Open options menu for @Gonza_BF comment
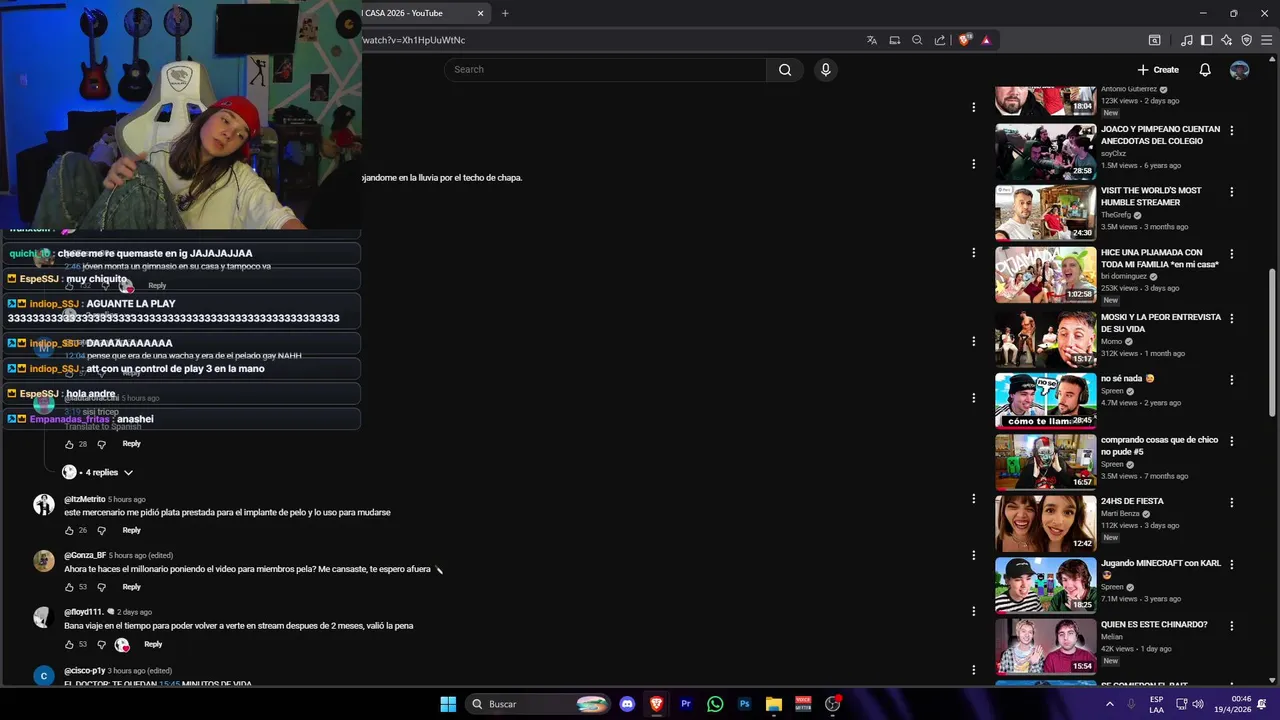Screen dimensions: 1280x720 pos(973,555)
